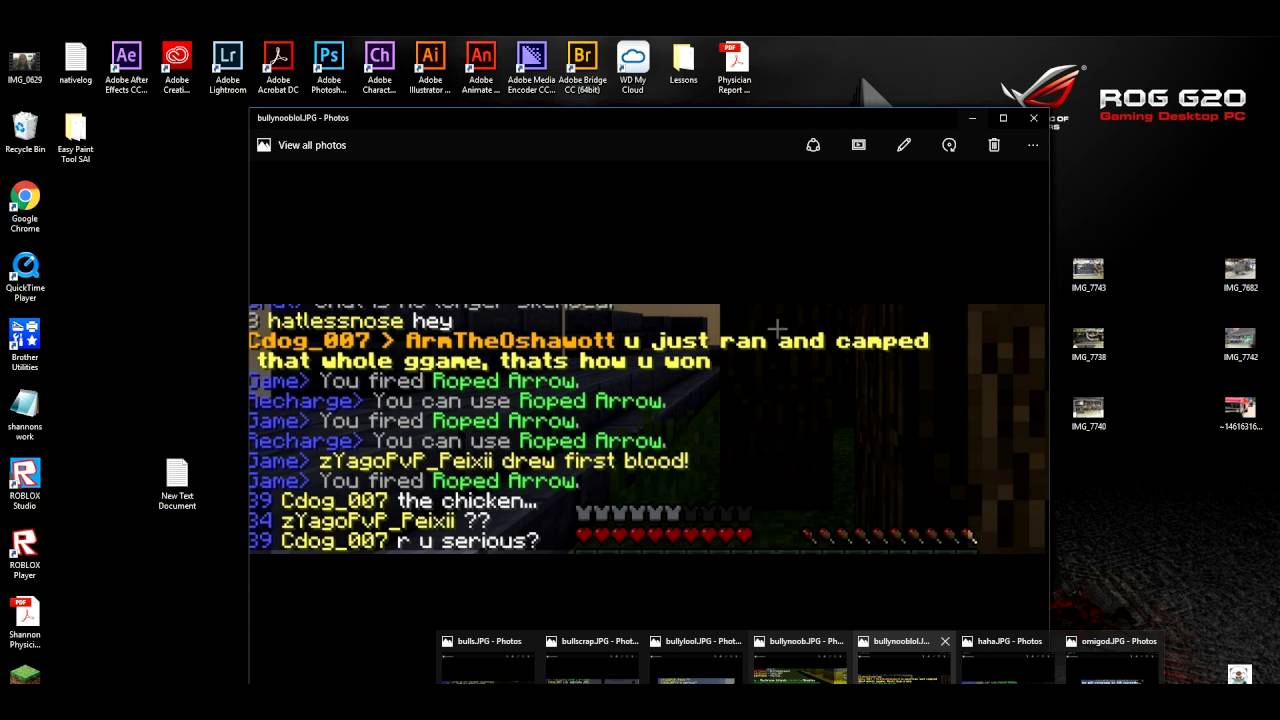Select the IMG_7682 desktop thumbnail
Screen dimensions: 1280x720
(1240, 275)
